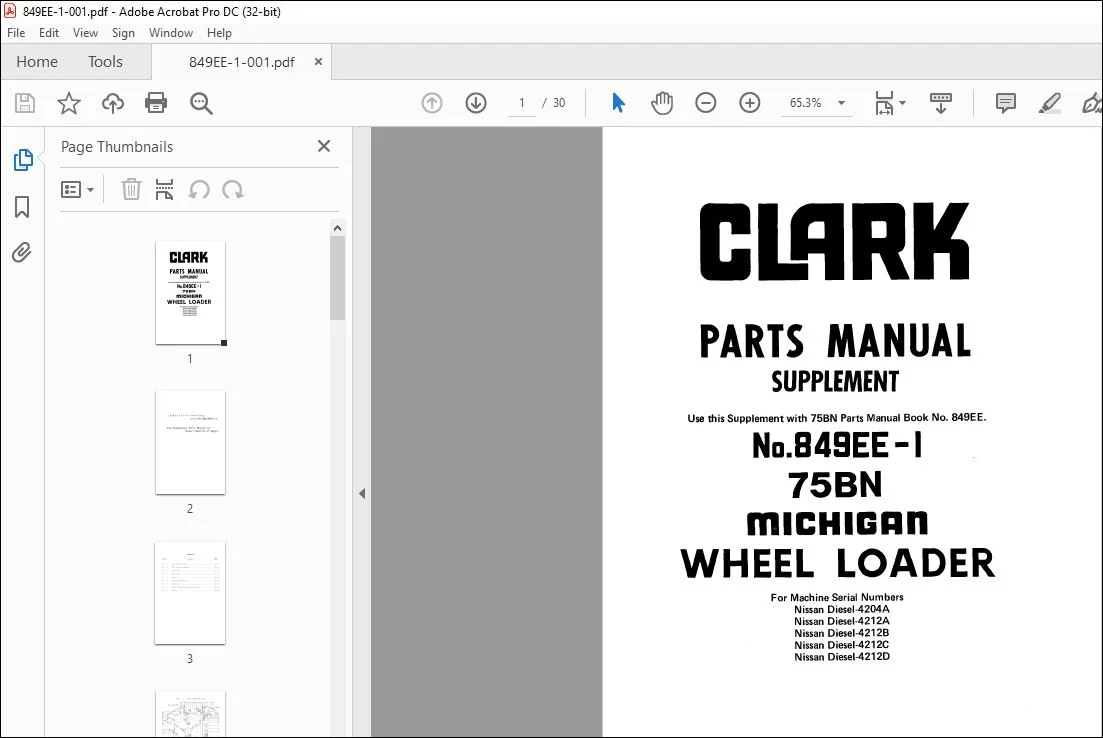Print the document with the printer icon
Screen dimensions: 1103x738
tap(156, 103)
